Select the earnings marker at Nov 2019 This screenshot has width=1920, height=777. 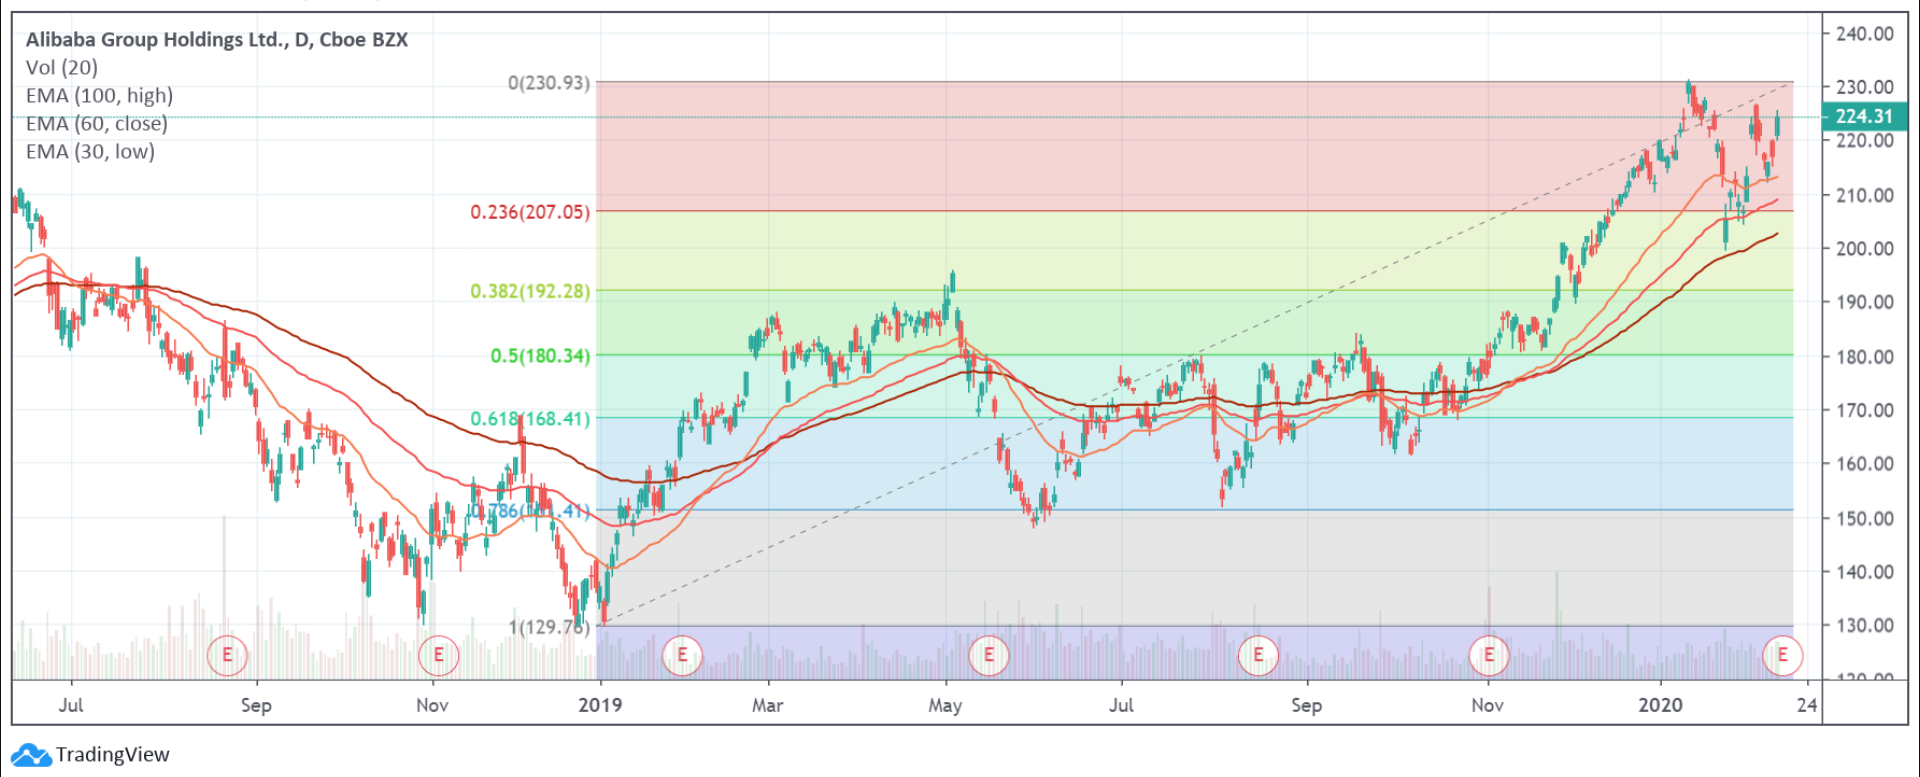point(1488,656)
